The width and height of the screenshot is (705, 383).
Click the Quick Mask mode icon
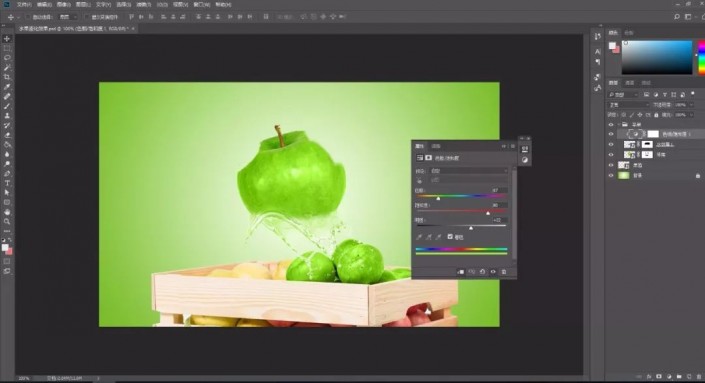7,261
